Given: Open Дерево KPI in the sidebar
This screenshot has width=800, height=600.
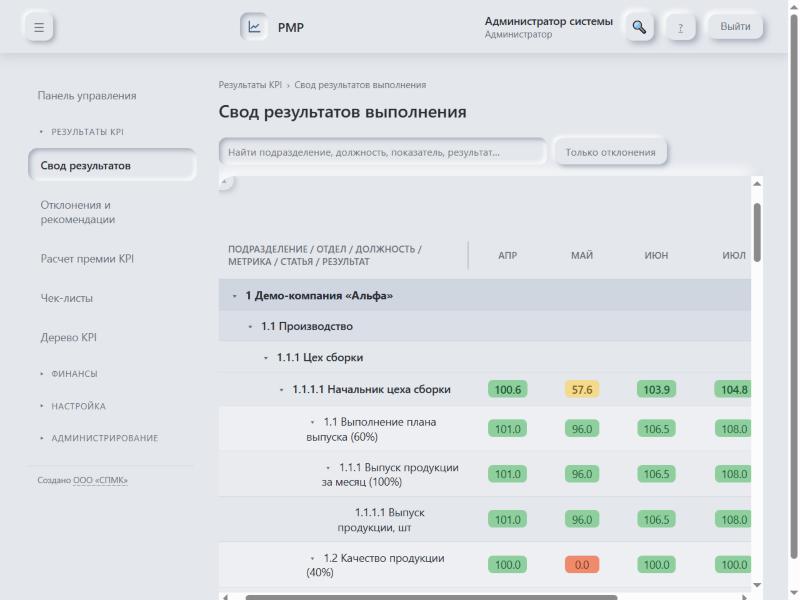Looking at the screenshot, I should (68, 337).
